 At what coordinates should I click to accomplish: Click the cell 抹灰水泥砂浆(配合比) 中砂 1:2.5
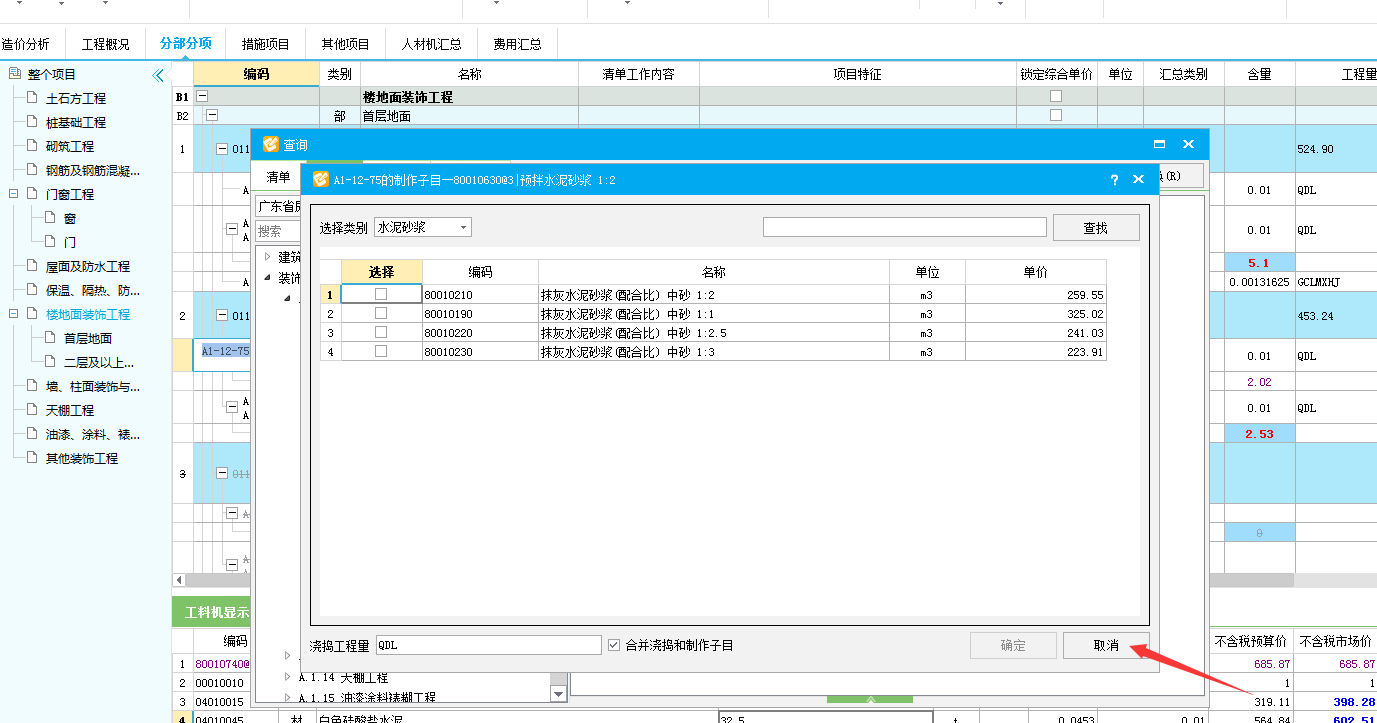coord(714,332)
